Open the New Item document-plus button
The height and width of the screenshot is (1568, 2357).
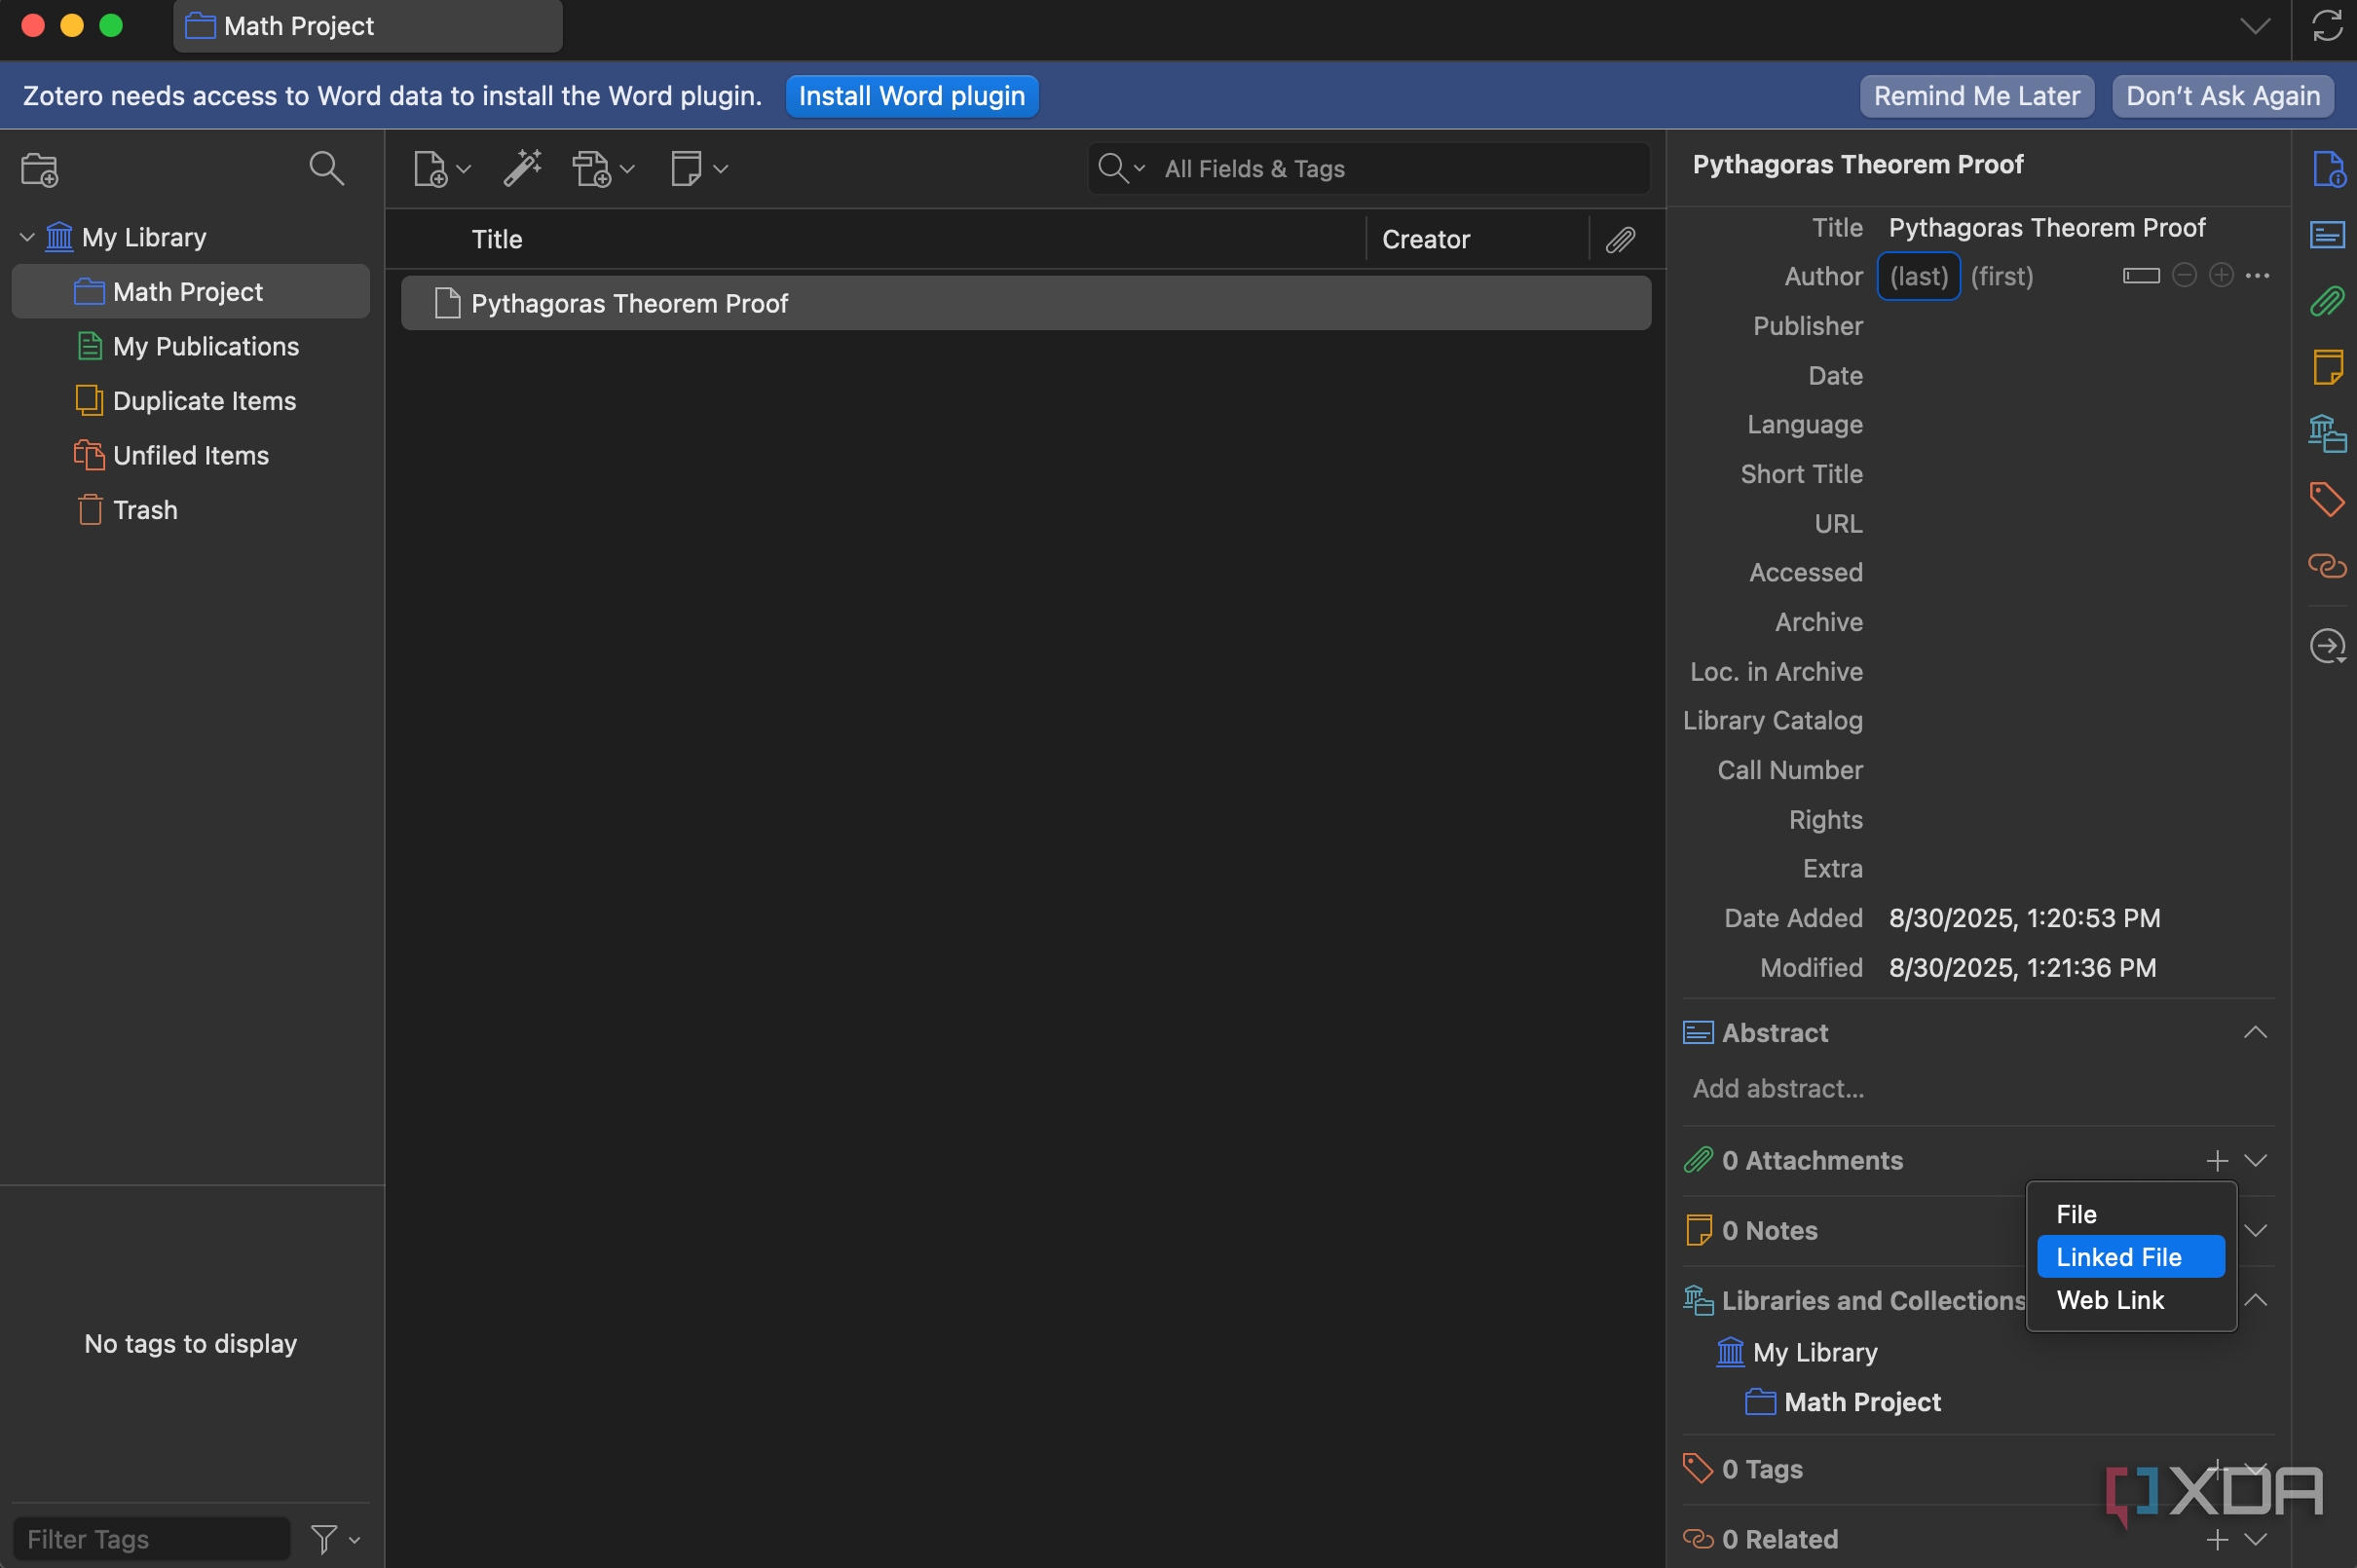[x=441, y=169]
